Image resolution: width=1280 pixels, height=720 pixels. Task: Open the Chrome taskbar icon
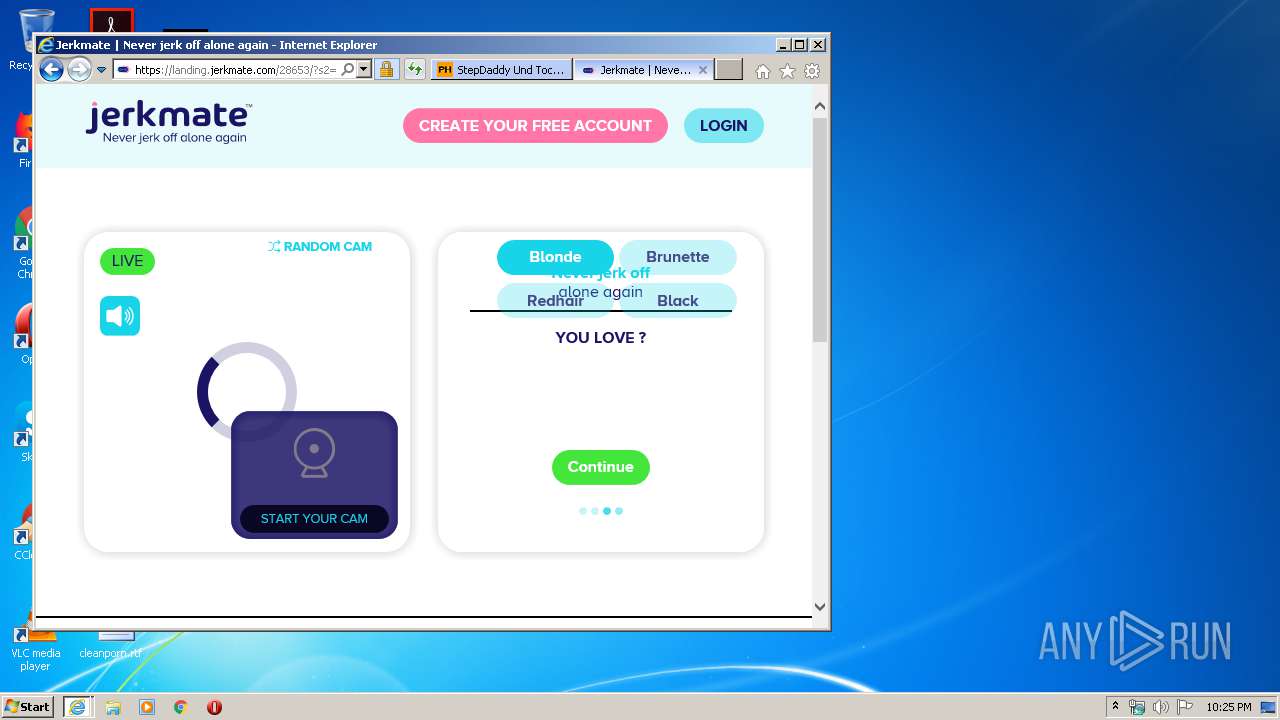point(181,707)
